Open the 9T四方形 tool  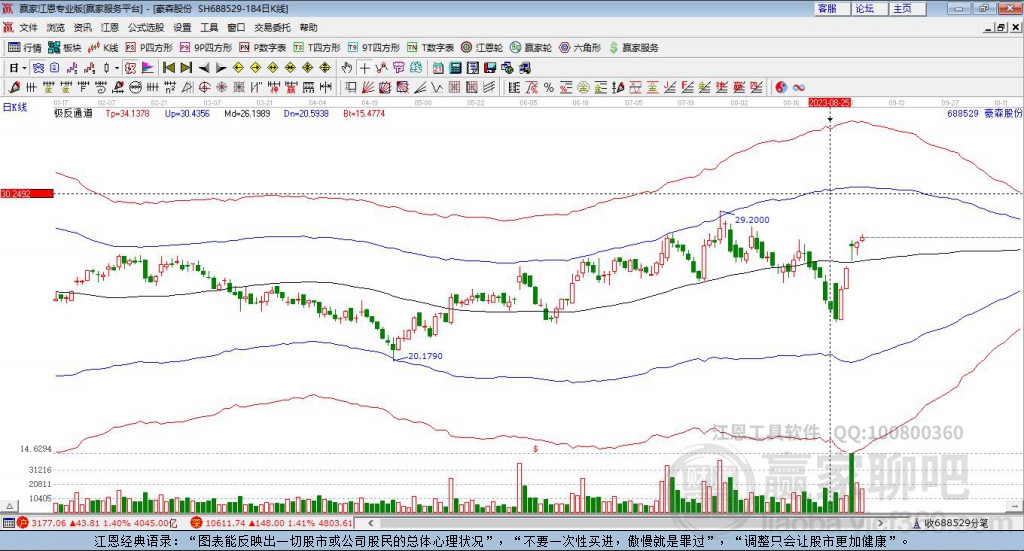pyautogui.click(x=374, y=48)
